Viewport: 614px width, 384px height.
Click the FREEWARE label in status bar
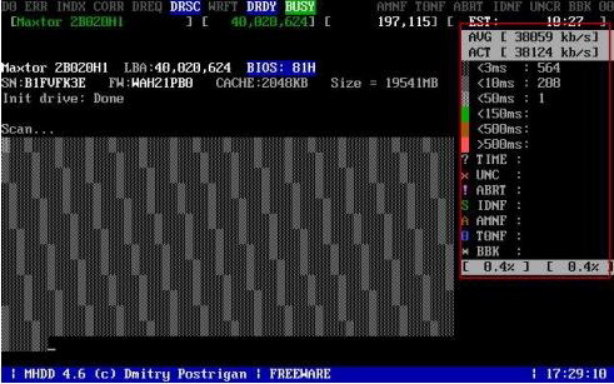click(x=300, y=374)
